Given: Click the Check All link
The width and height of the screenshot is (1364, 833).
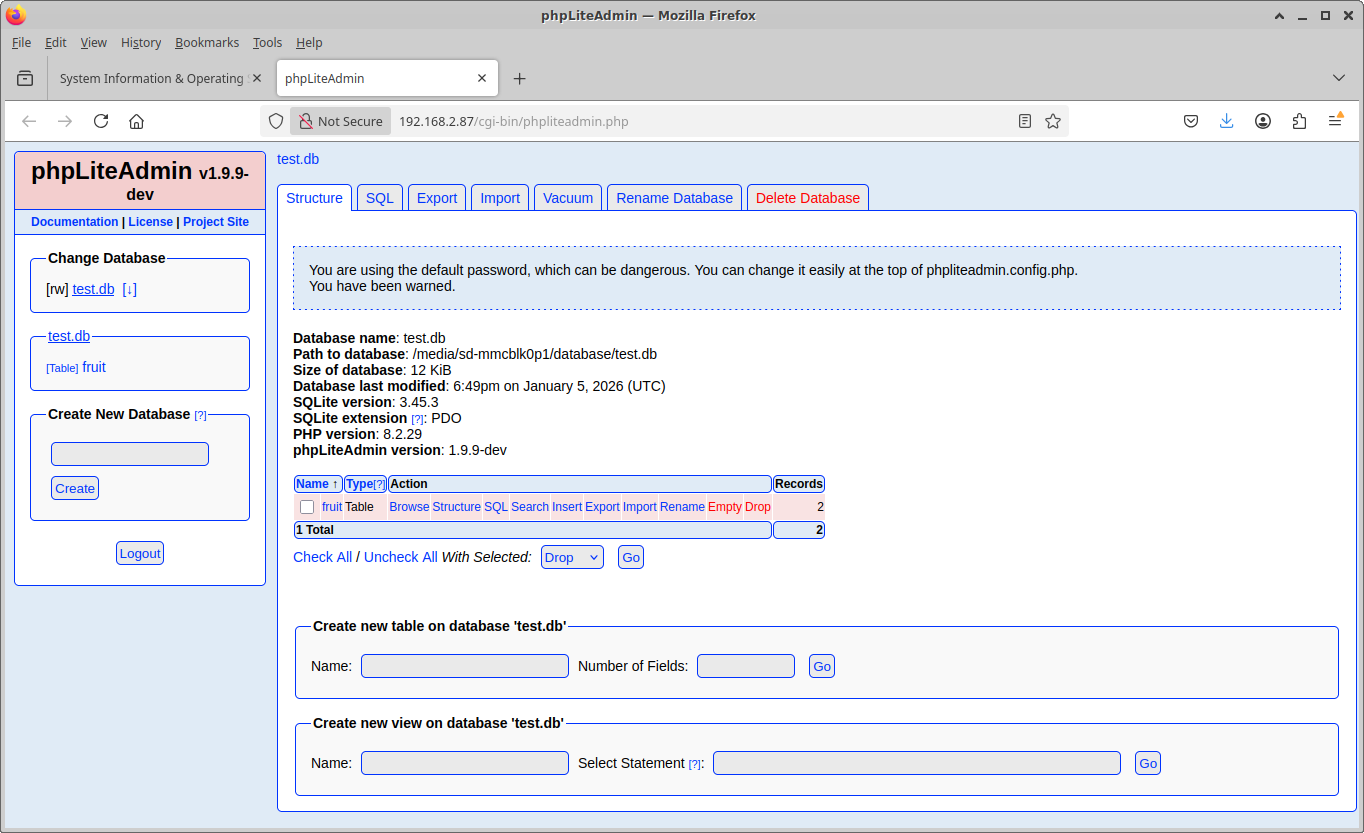Looking at the screenshot, I should tap(322, 557).
